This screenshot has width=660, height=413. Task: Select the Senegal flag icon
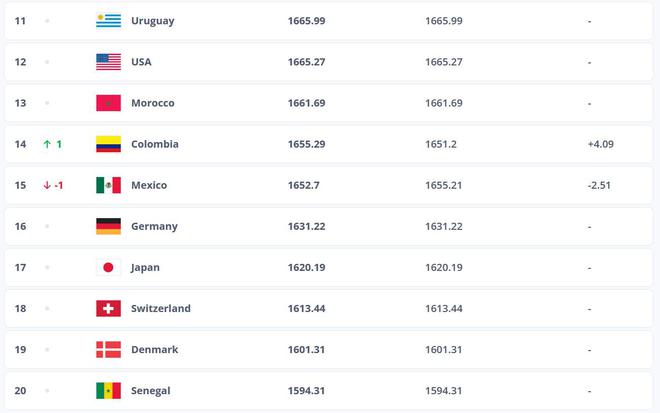pyautogui.click(x=108, y=391)
